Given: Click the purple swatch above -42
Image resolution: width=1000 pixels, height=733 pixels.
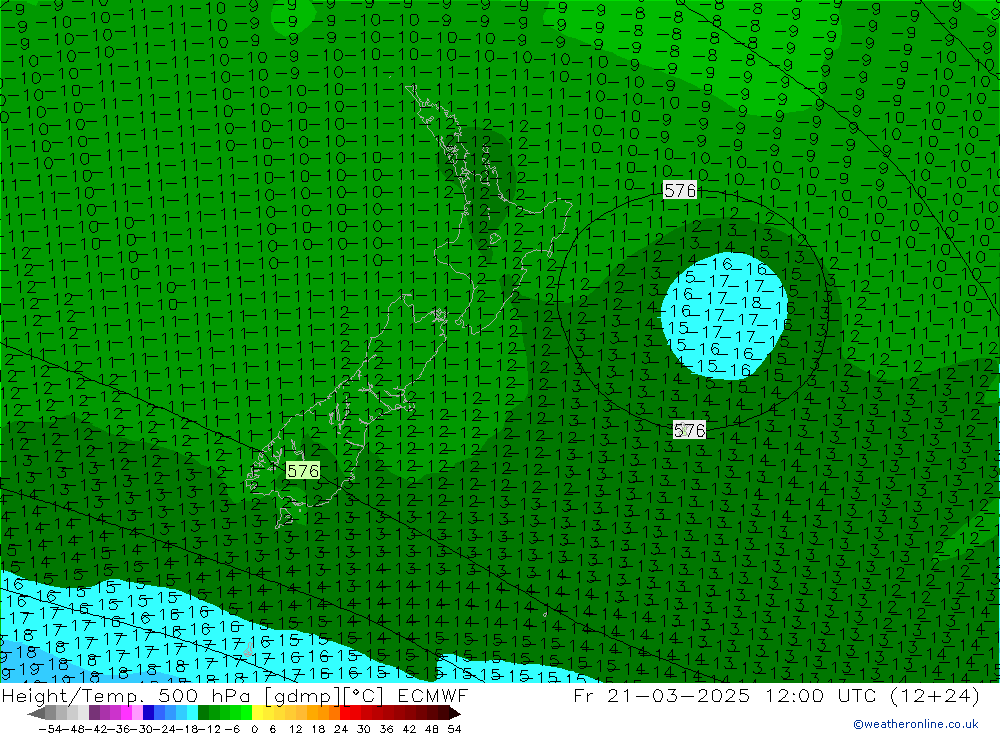Looking at the screenshot, I should 94,713.
